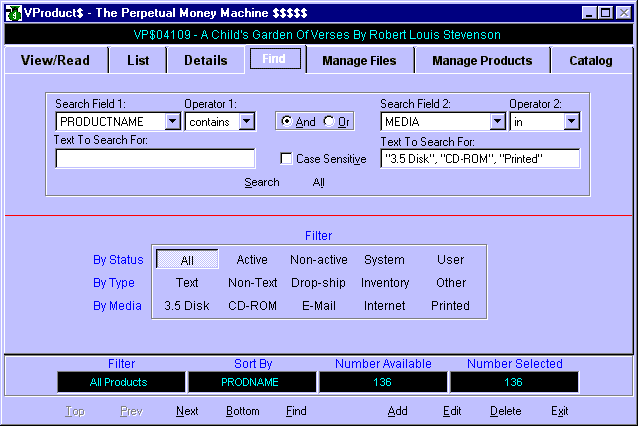Screen dimensions: 638x426
Task: Open the Manage Products tab
Action: click(x=482, y=61)
